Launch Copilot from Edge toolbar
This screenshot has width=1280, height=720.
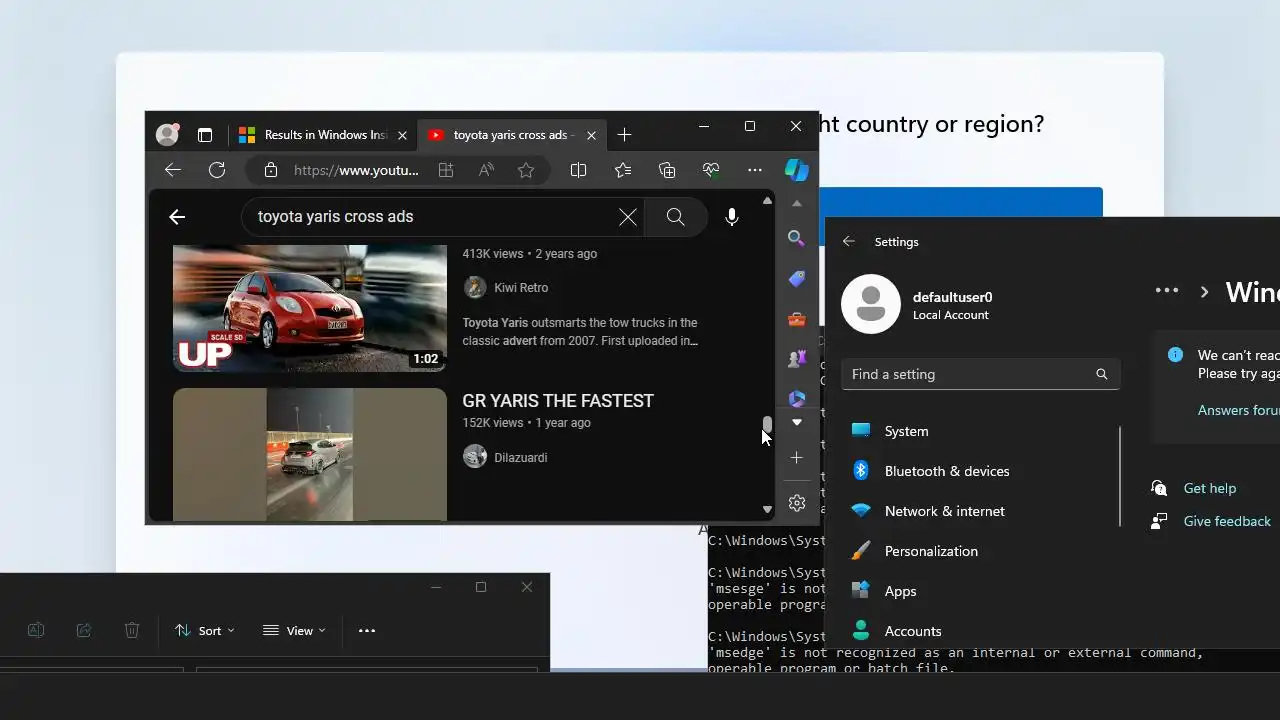[797, 170]
